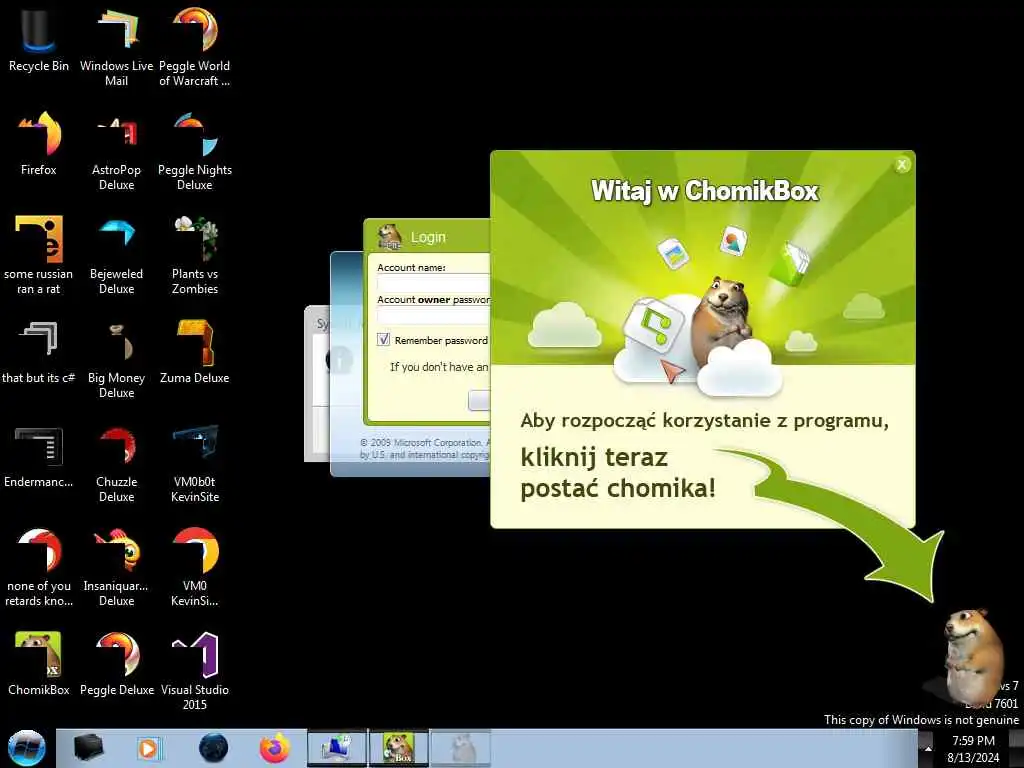This screenshot has width=1024, height=768.
Task: Show hidden system tray icons arrow
Action: [928, 748]
